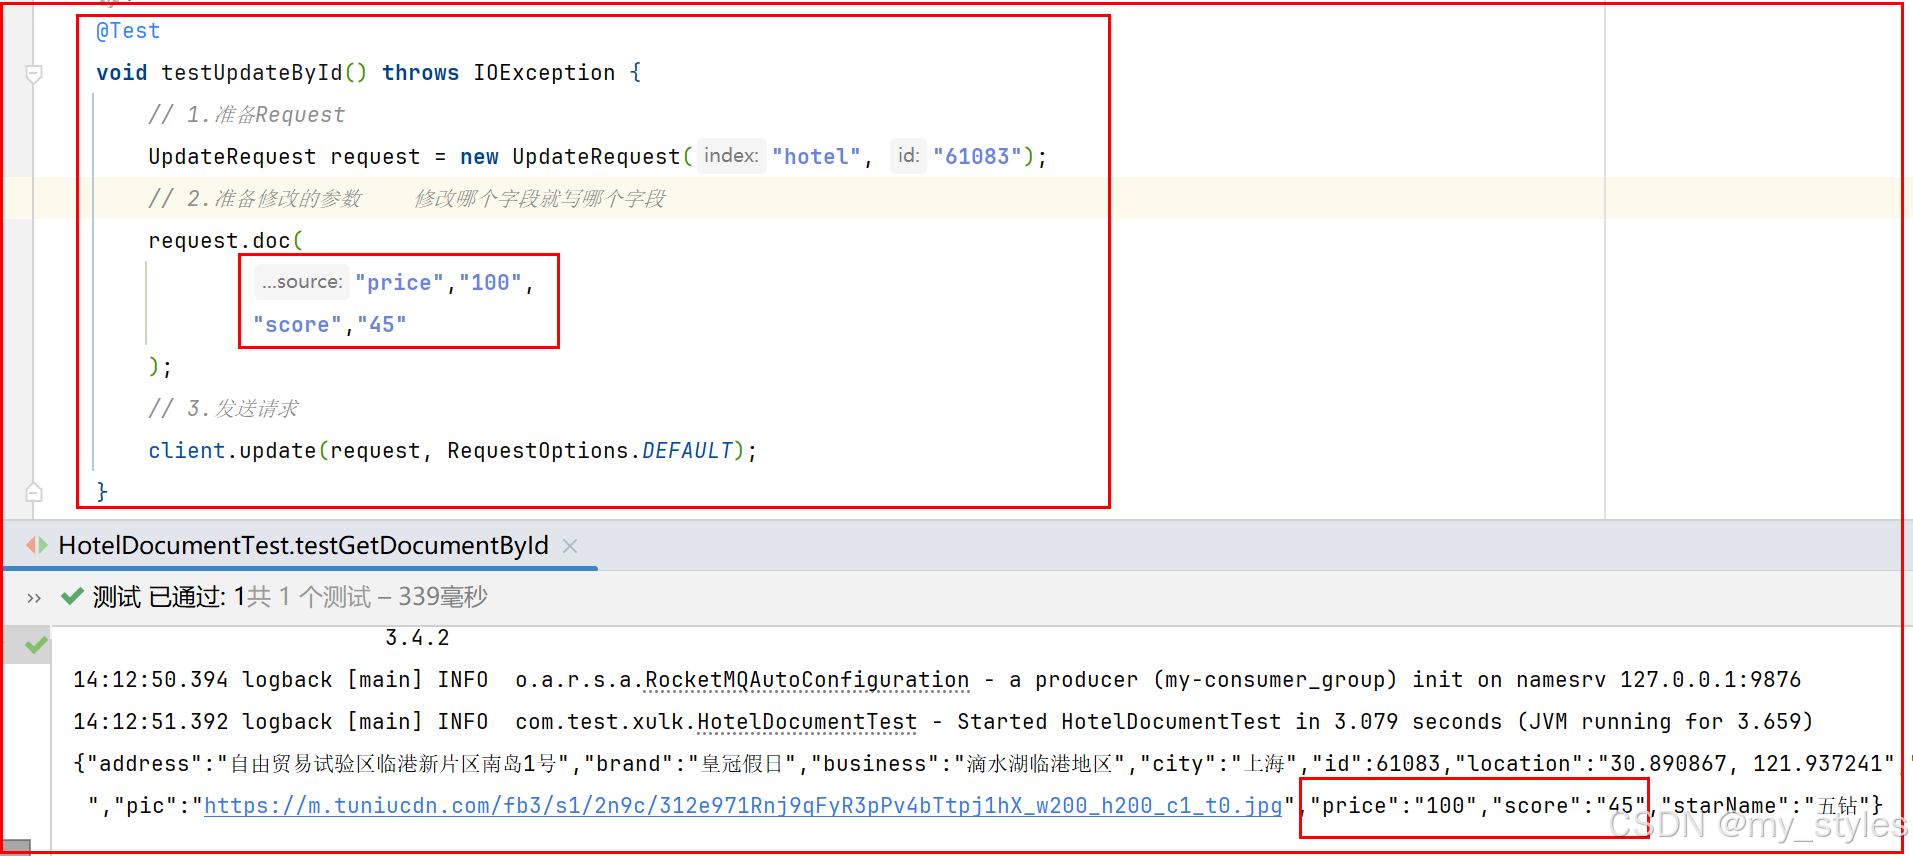
Task: Click the RocketMQAutoConfiguration class reference
Action: click(807, 680)
